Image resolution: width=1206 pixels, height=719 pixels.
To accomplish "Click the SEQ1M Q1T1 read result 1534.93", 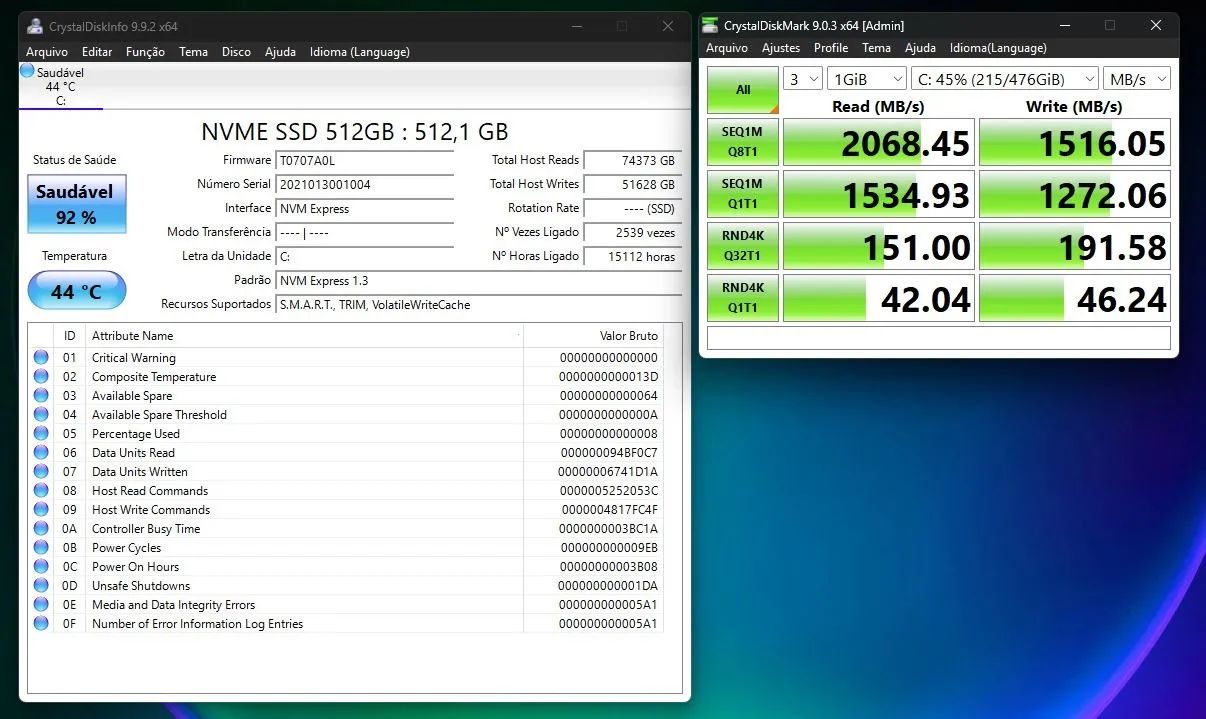I will [878, 195].
